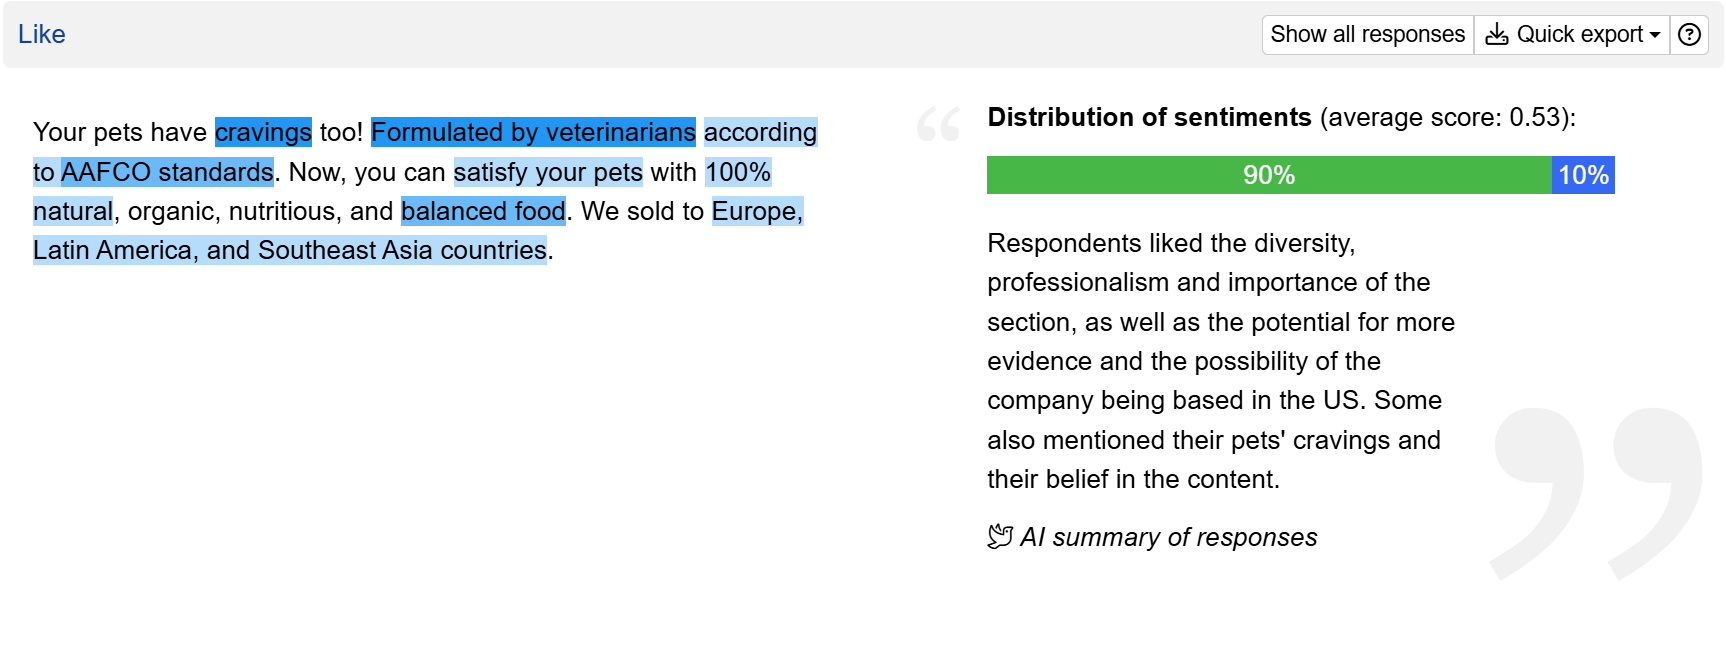Image resolution: width=1726 pixels, height=652 pixels.
Task: Click the Quick export download icon
Action: coord(1497,35)
